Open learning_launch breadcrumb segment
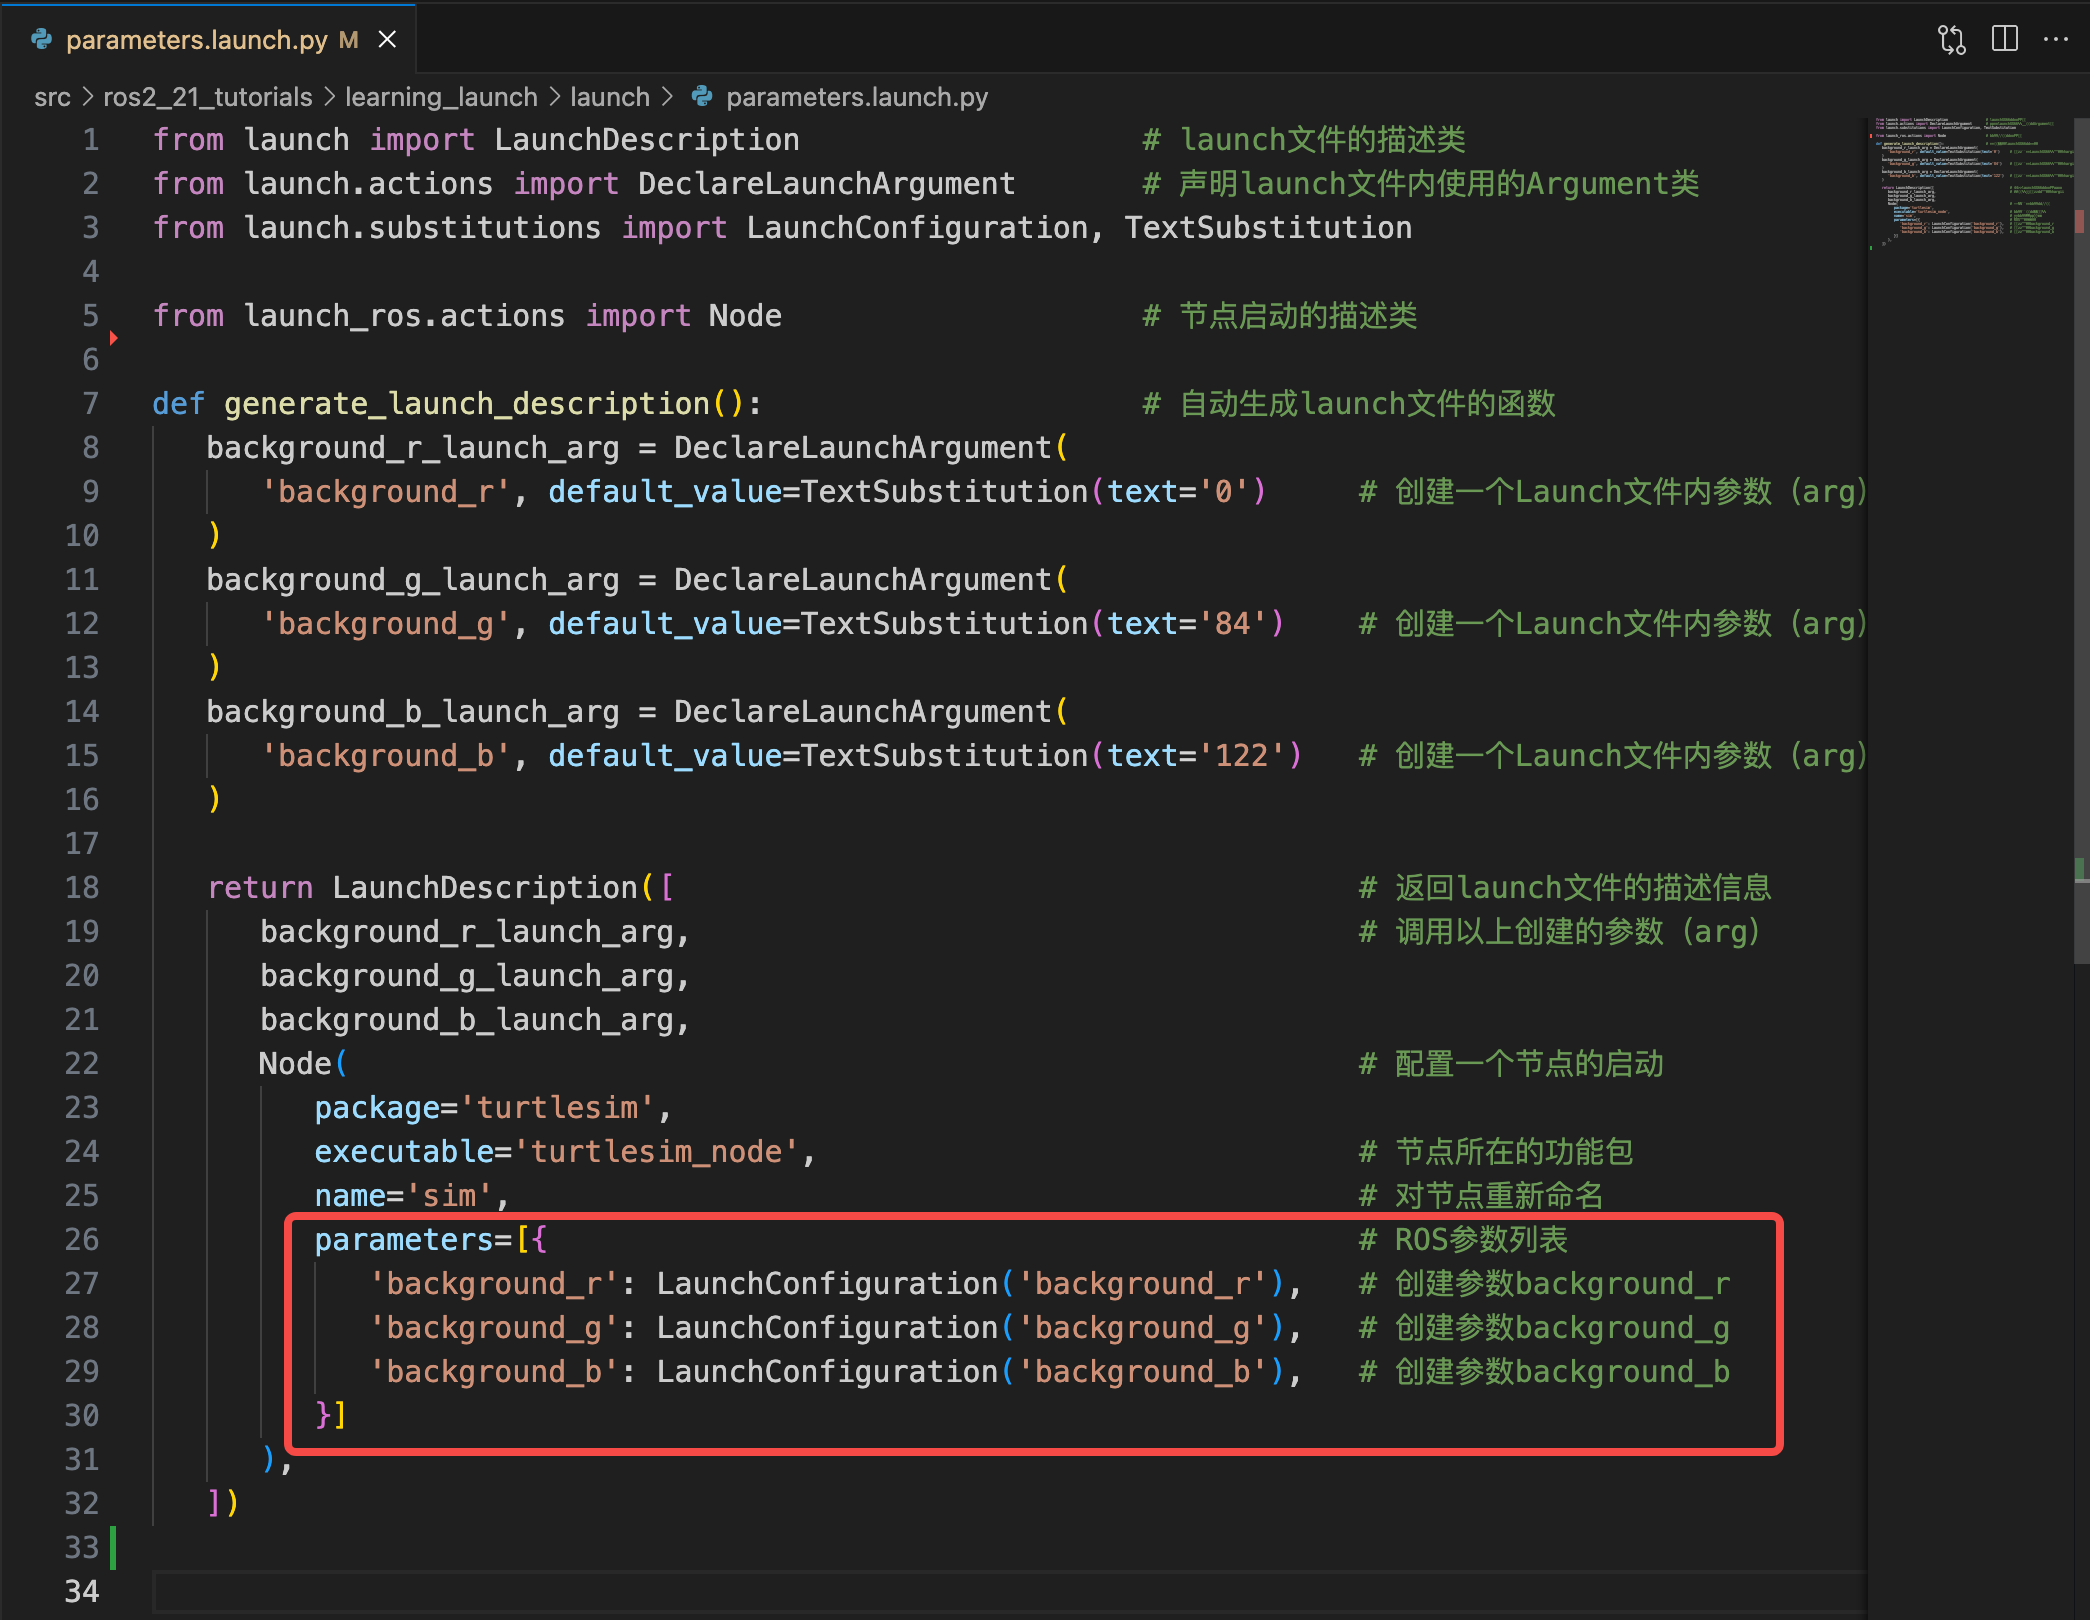Viewport: 2090px width, 1620px height. pos(441,97)
